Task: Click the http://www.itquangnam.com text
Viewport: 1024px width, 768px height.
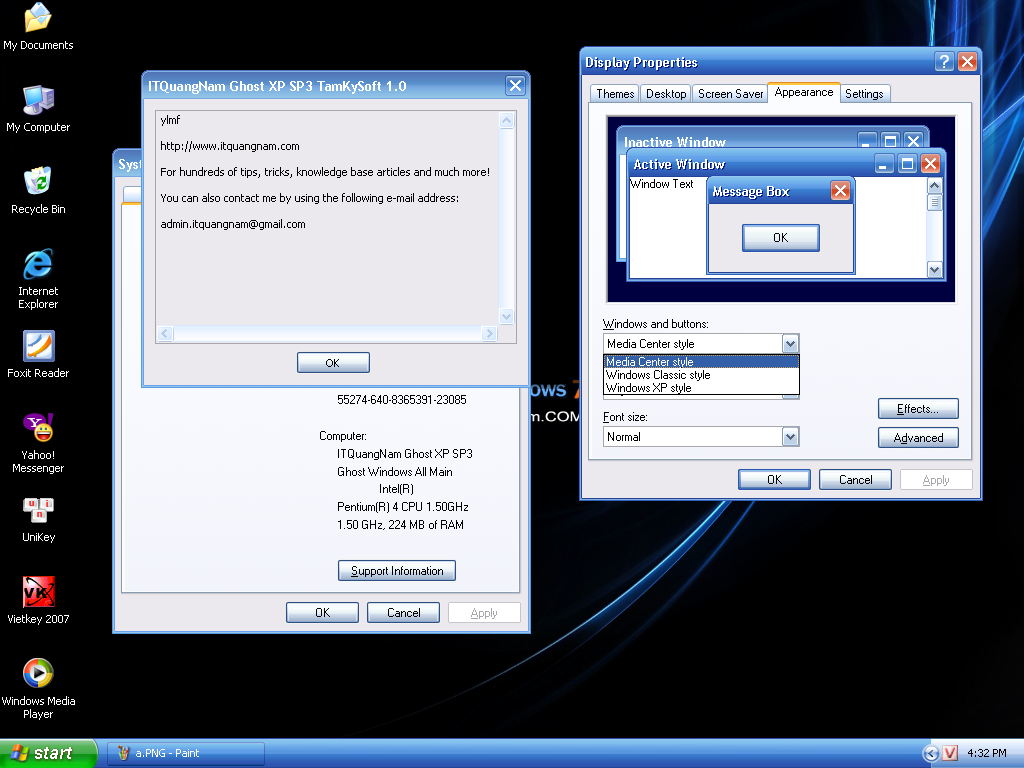Action: pyautogui.click(x=230, y=146)
